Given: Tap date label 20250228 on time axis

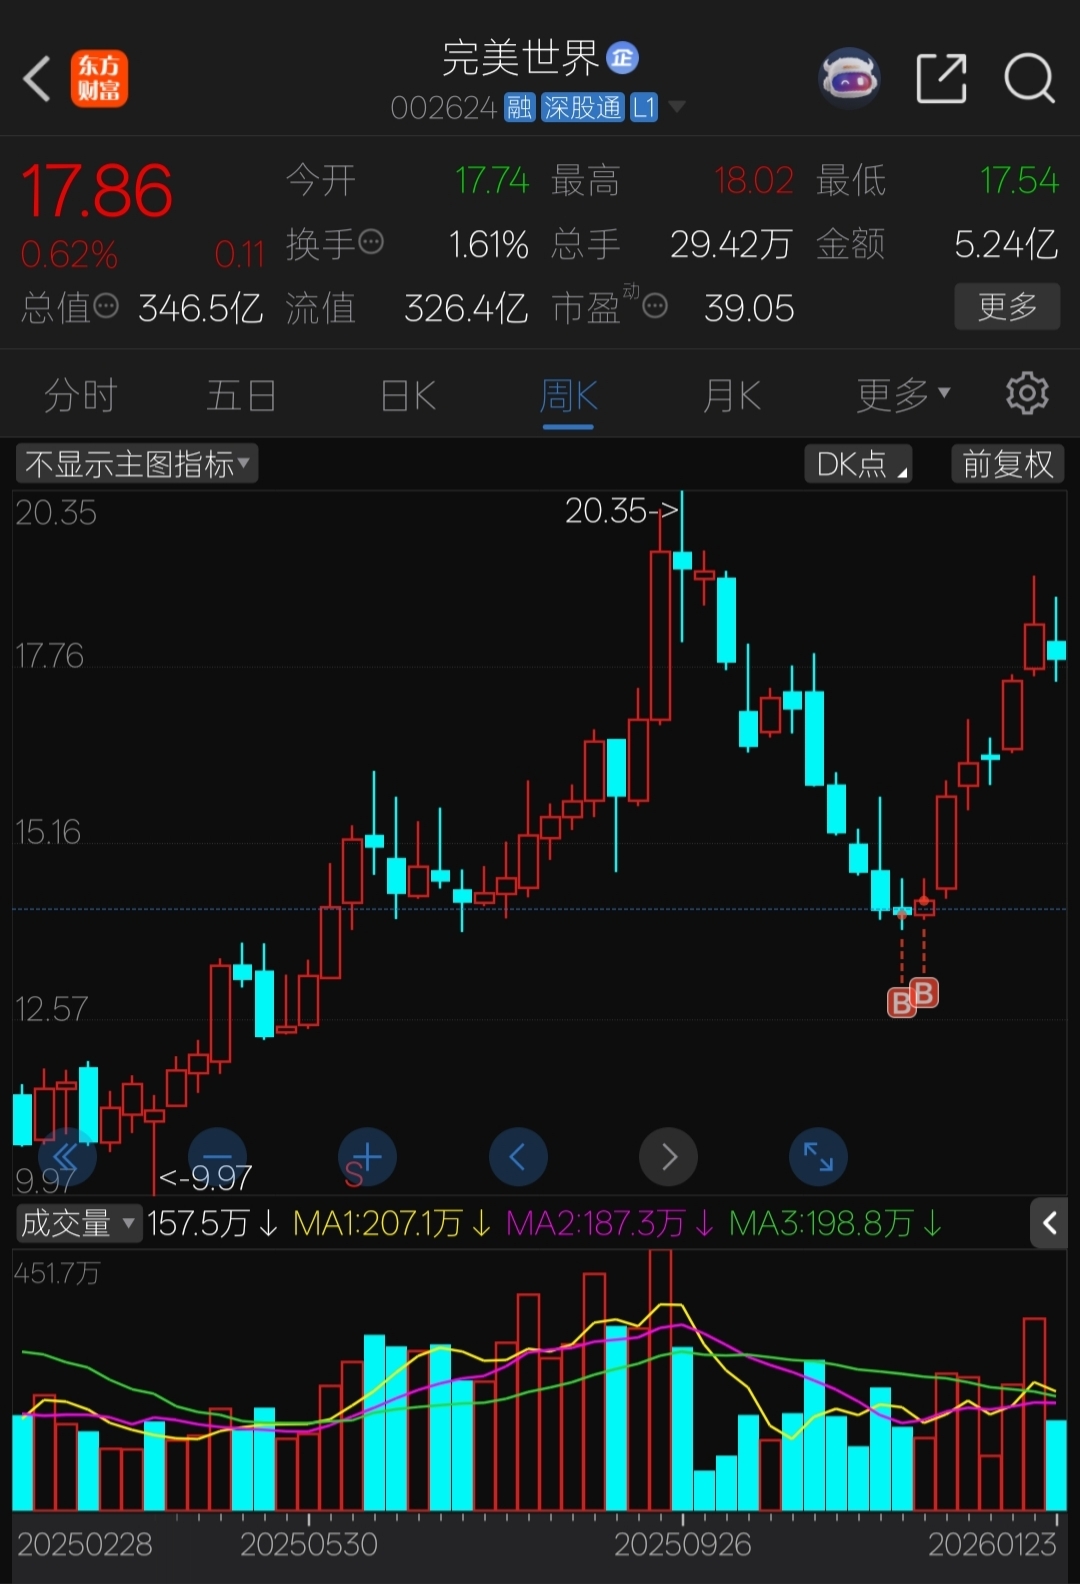Looking at the screenshot, I should pos(85,1545).
